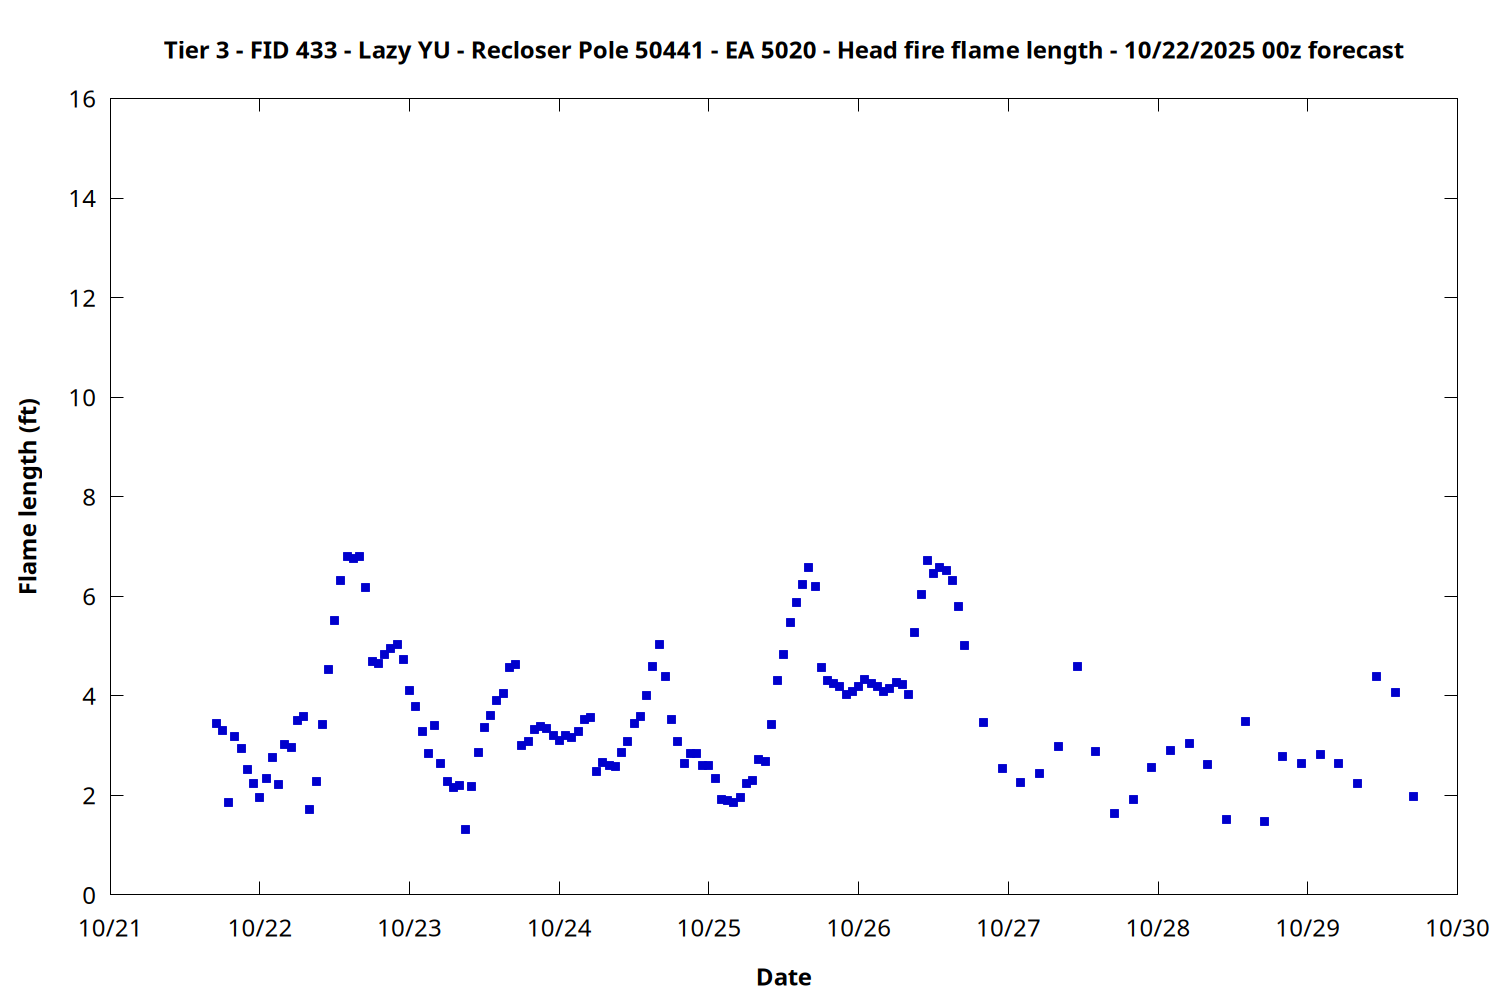Select the 10/26 date label

coord(858,929)
